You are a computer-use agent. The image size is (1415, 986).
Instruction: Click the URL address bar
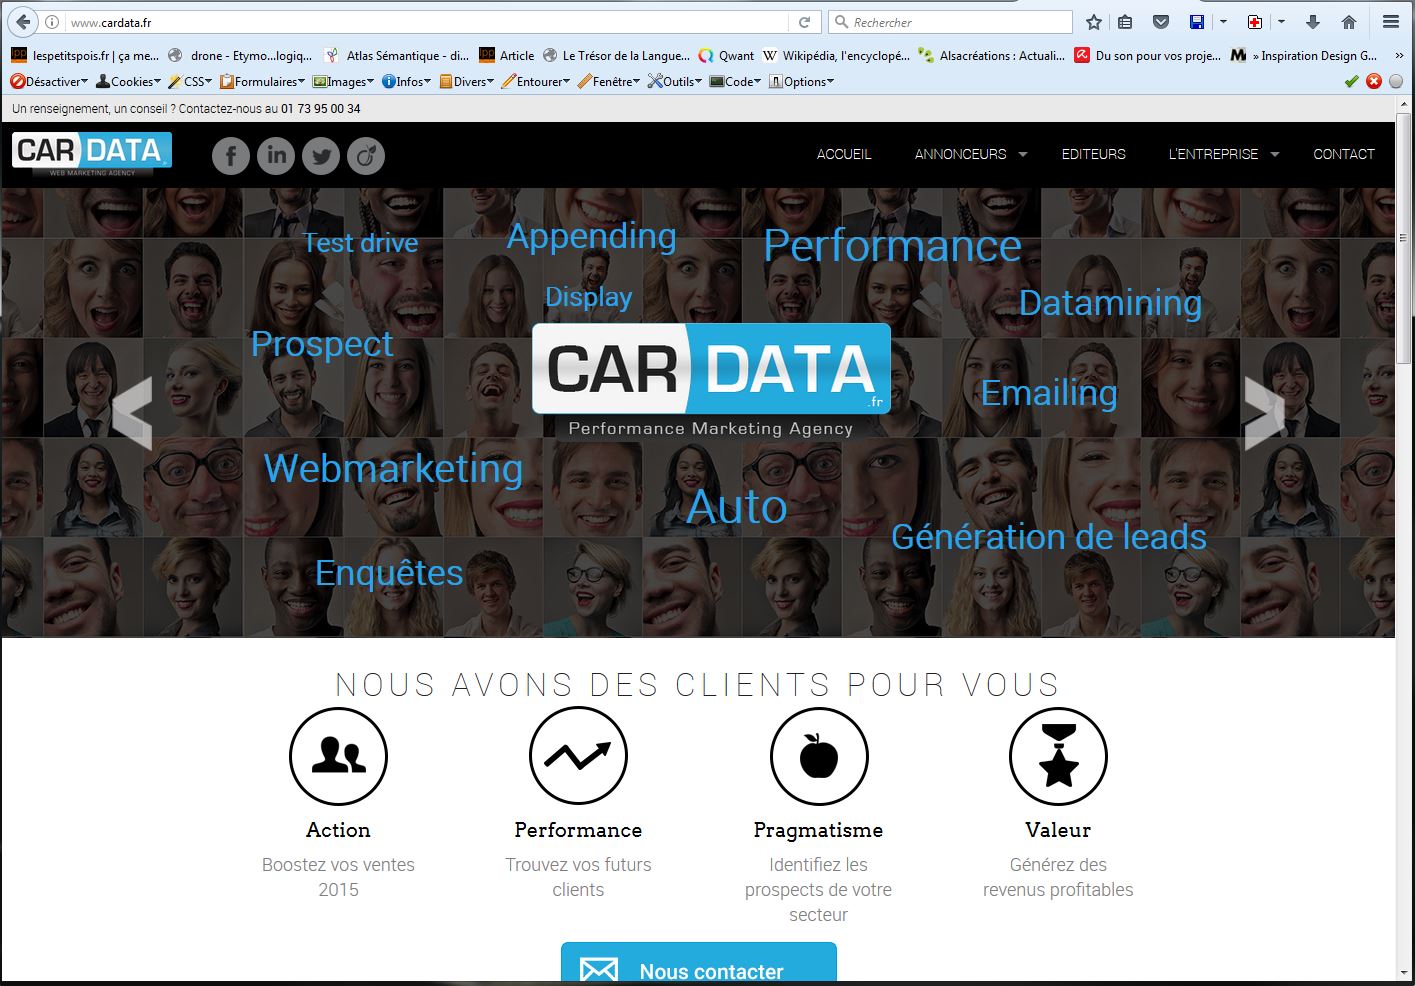tap(430, 22)
